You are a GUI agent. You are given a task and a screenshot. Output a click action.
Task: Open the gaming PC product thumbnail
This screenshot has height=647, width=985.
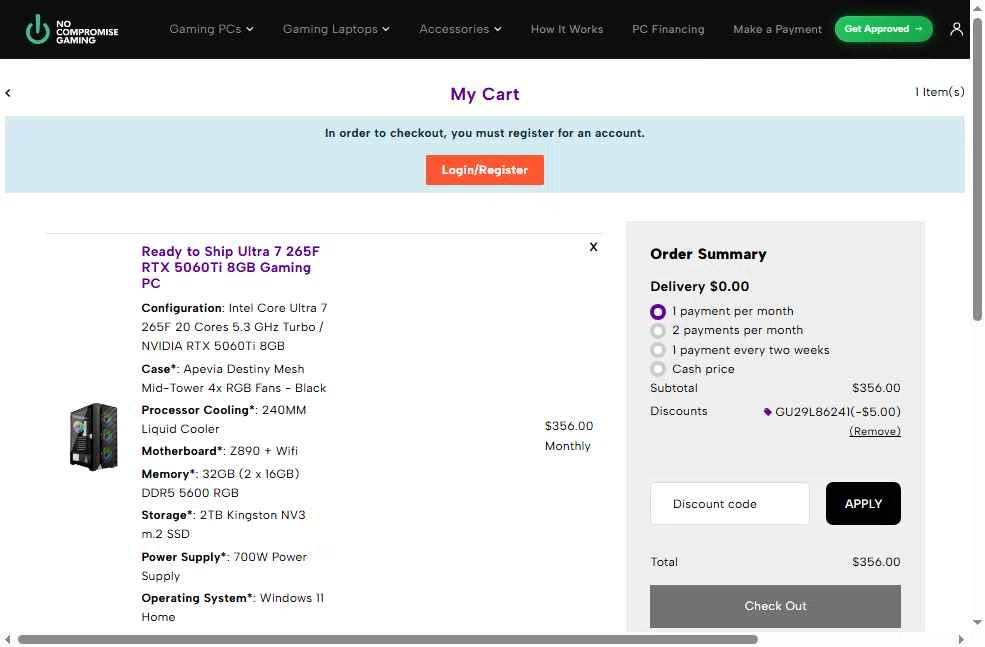[94, 437]
